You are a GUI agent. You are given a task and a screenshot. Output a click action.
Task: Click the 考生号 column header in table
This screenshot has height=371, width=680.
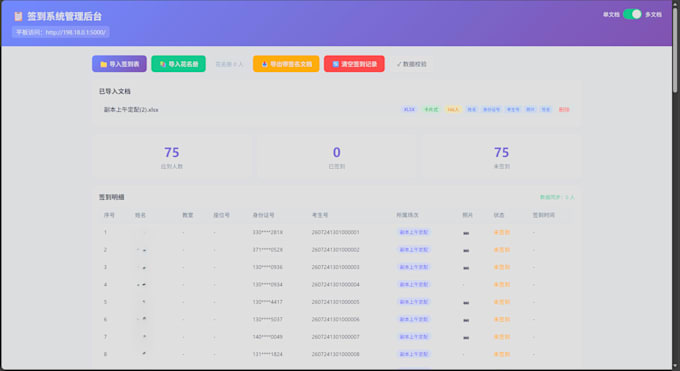coord(320,215)
